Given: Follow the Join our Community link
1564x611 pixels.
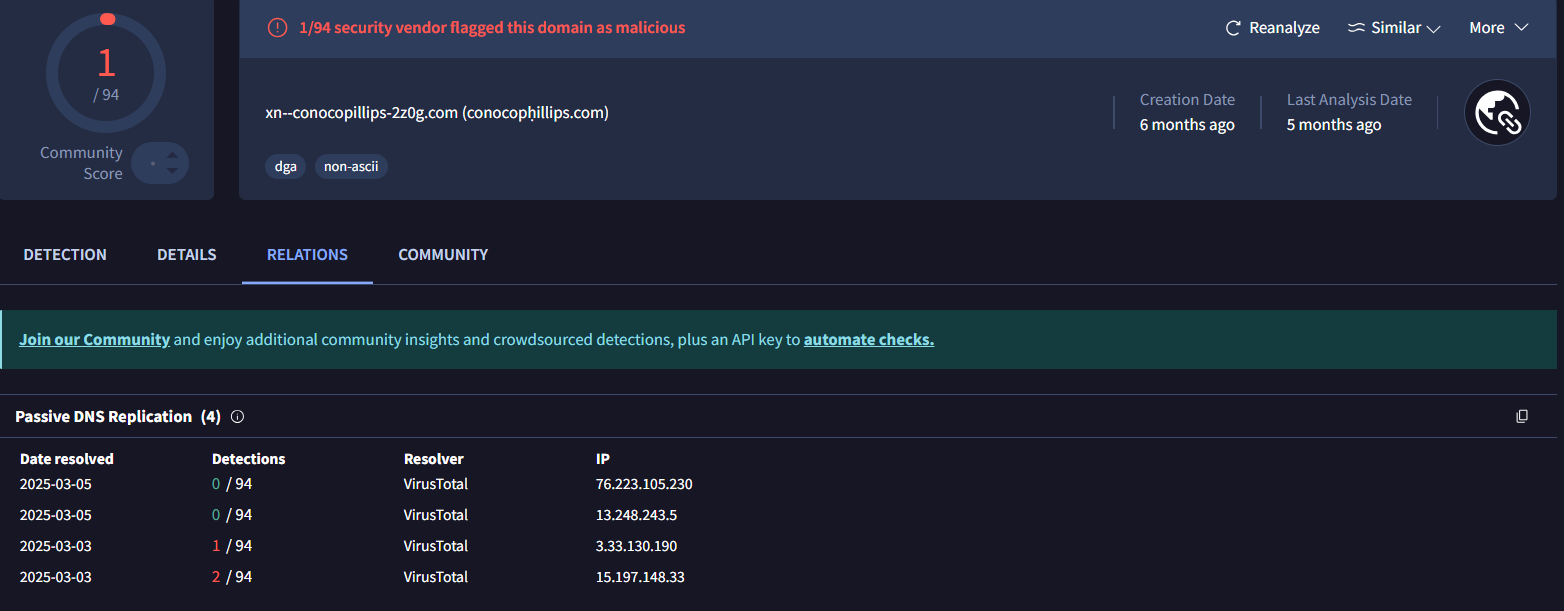Looking at the screenshot, I should tap(95, 340).
